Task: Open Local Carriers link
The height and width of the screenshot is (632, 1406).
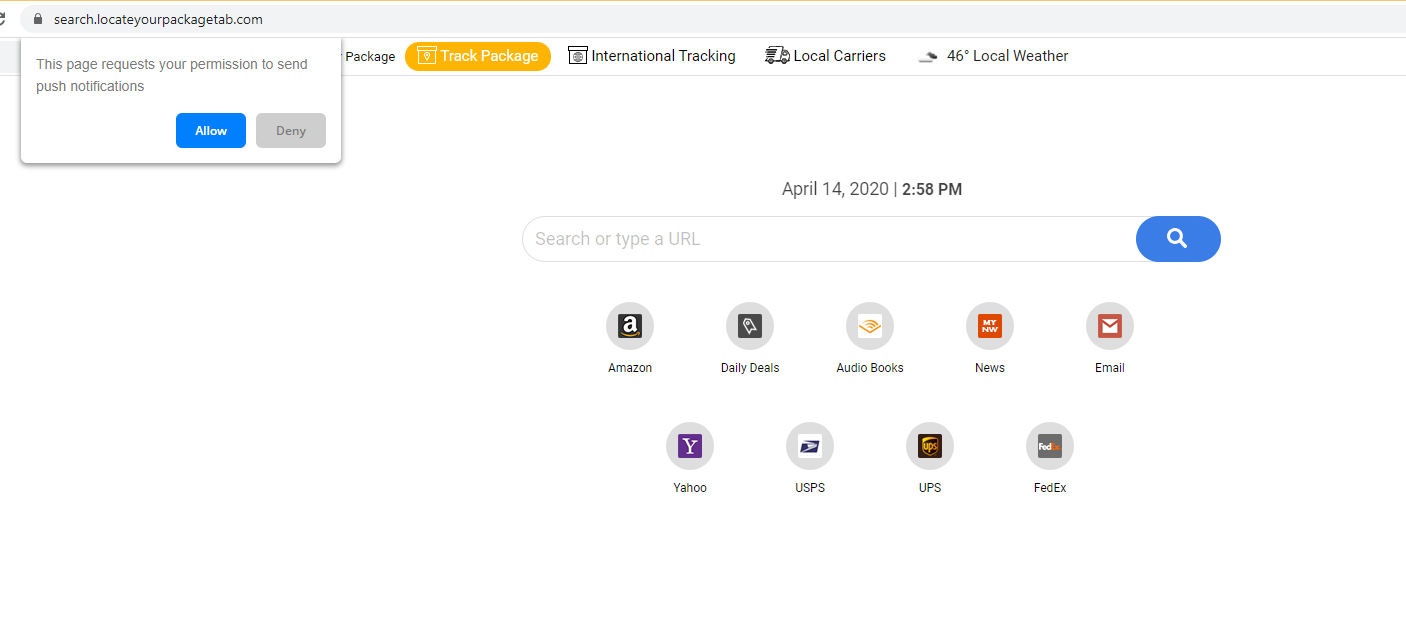Action: point(839,56)
